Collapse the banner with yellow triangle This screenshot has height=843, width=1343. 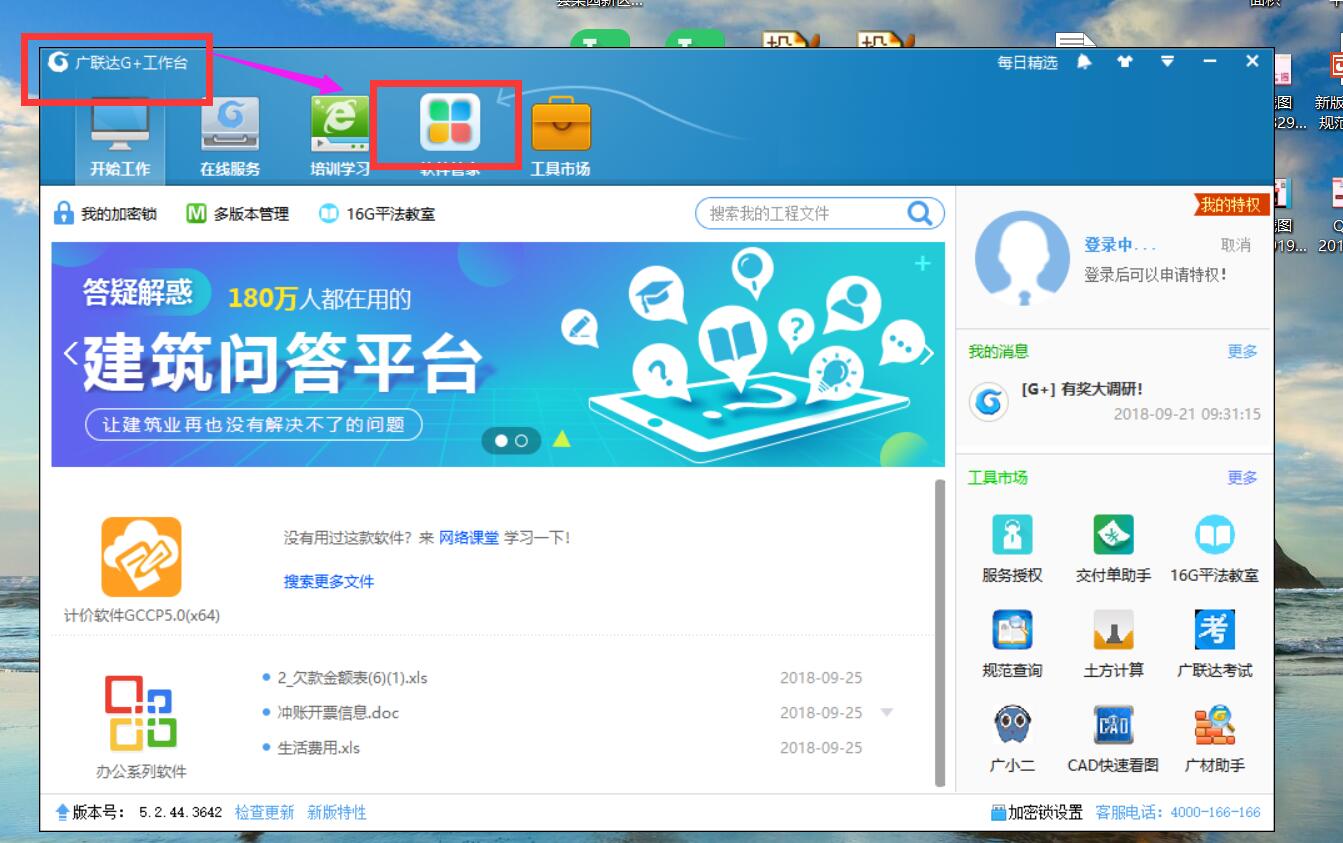[562, 438]
